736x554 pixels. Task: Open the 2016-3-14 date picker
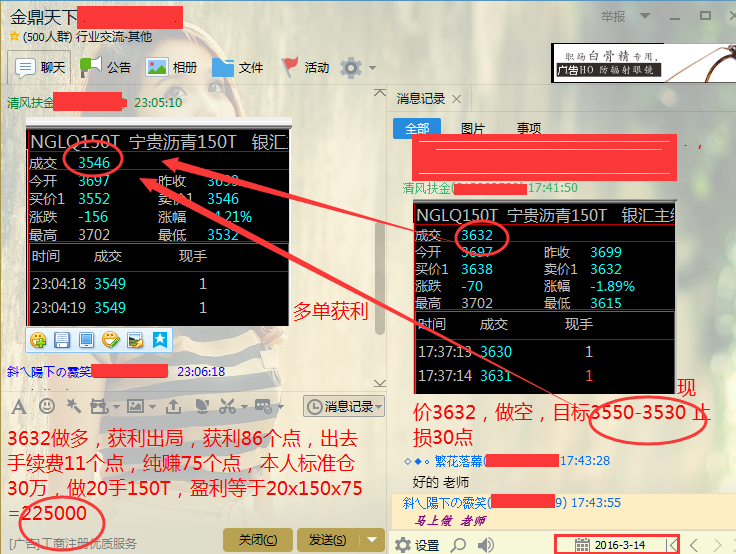[x=610, y=545]
